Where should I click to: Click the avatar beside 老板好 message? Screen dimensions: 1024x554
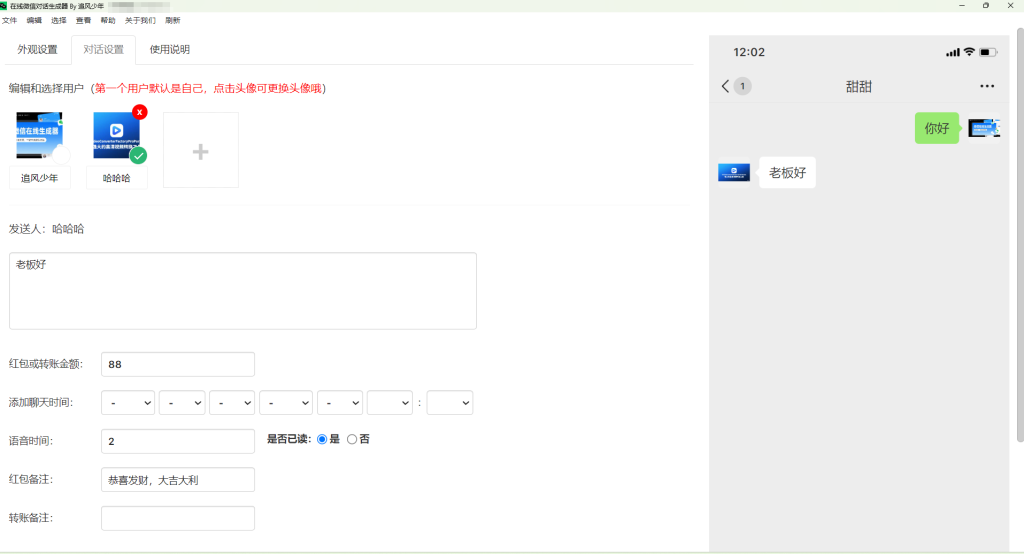click(734, 172)
